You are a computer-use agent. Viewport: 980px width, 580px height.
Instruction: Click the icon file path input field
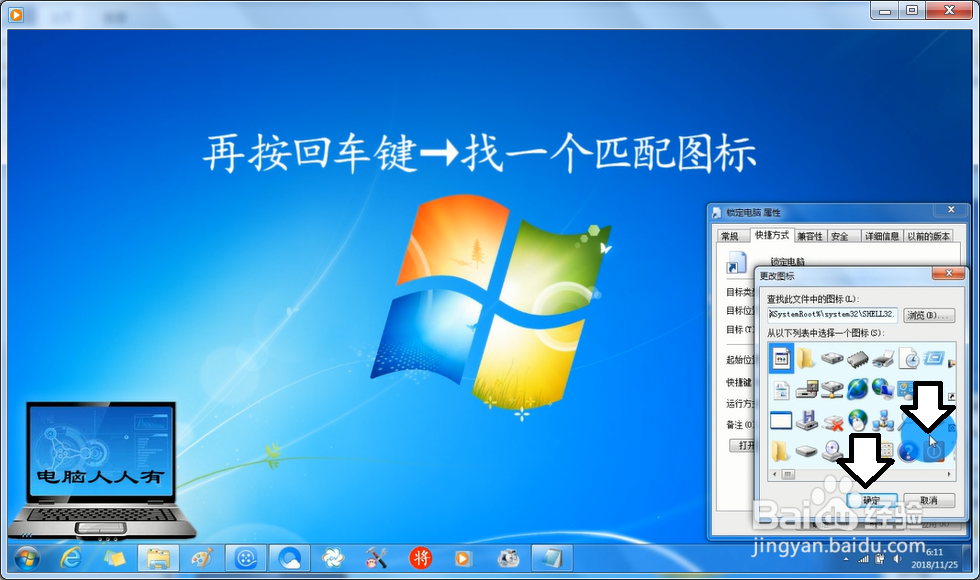tap(833, 314)
